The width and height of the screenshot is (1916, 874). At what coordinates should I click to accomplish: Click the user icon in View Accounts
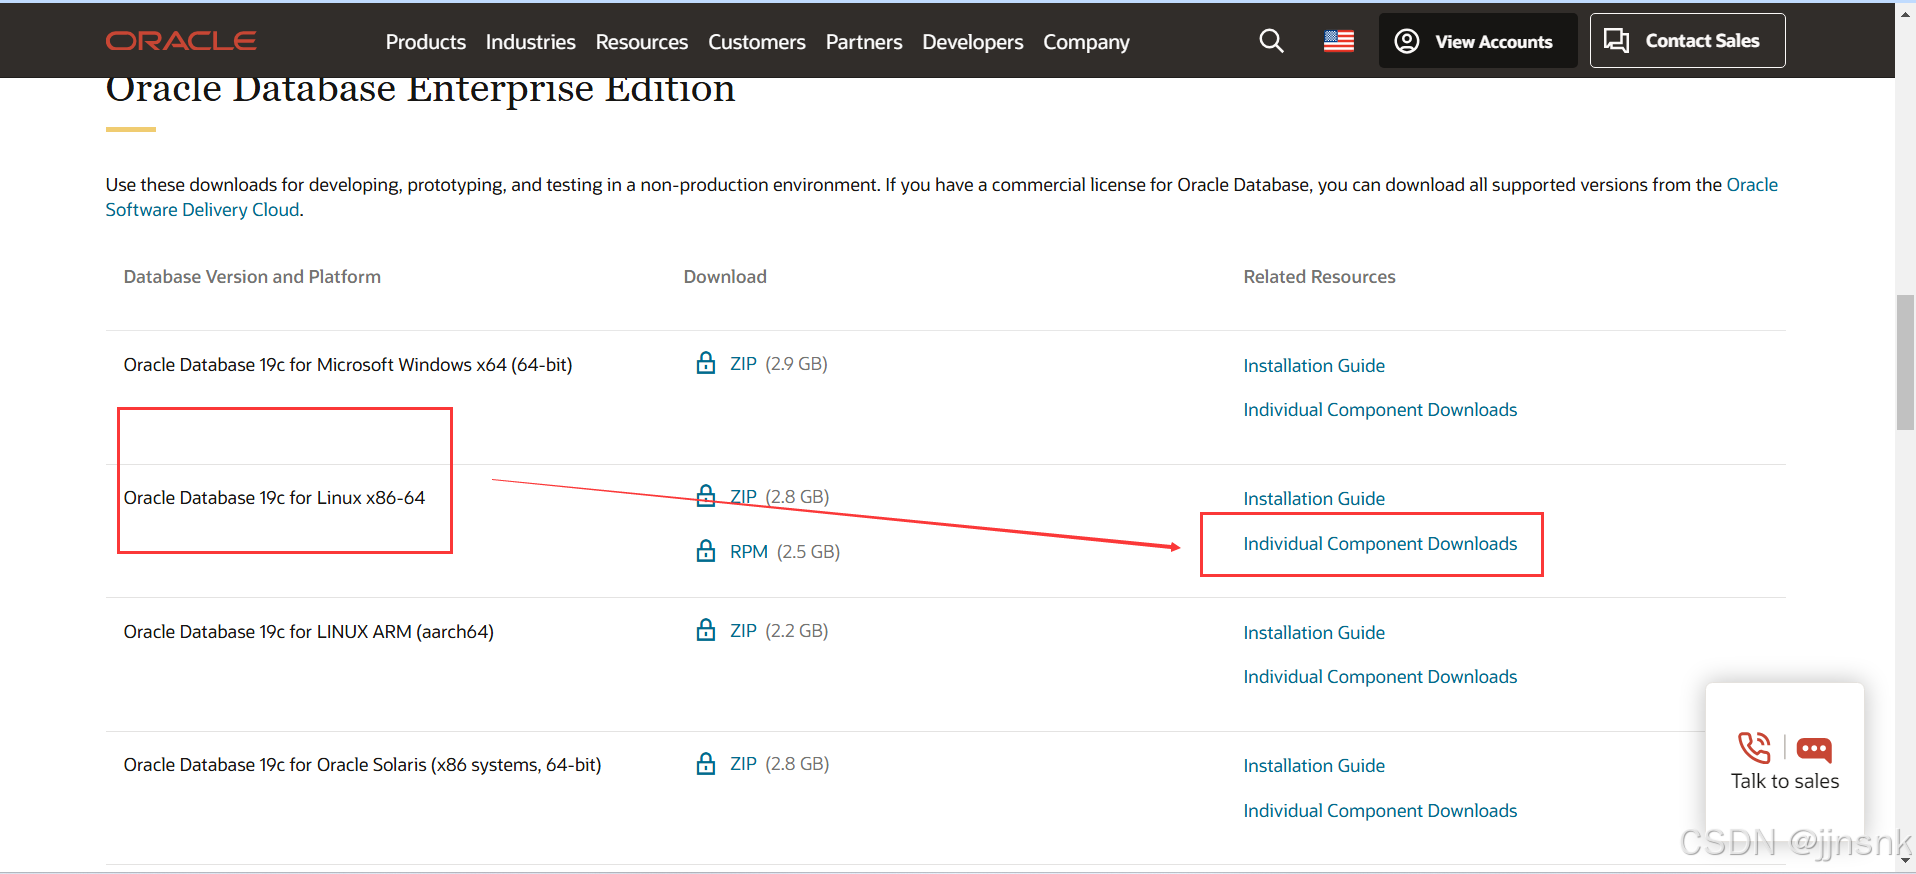pos(1407,41)
